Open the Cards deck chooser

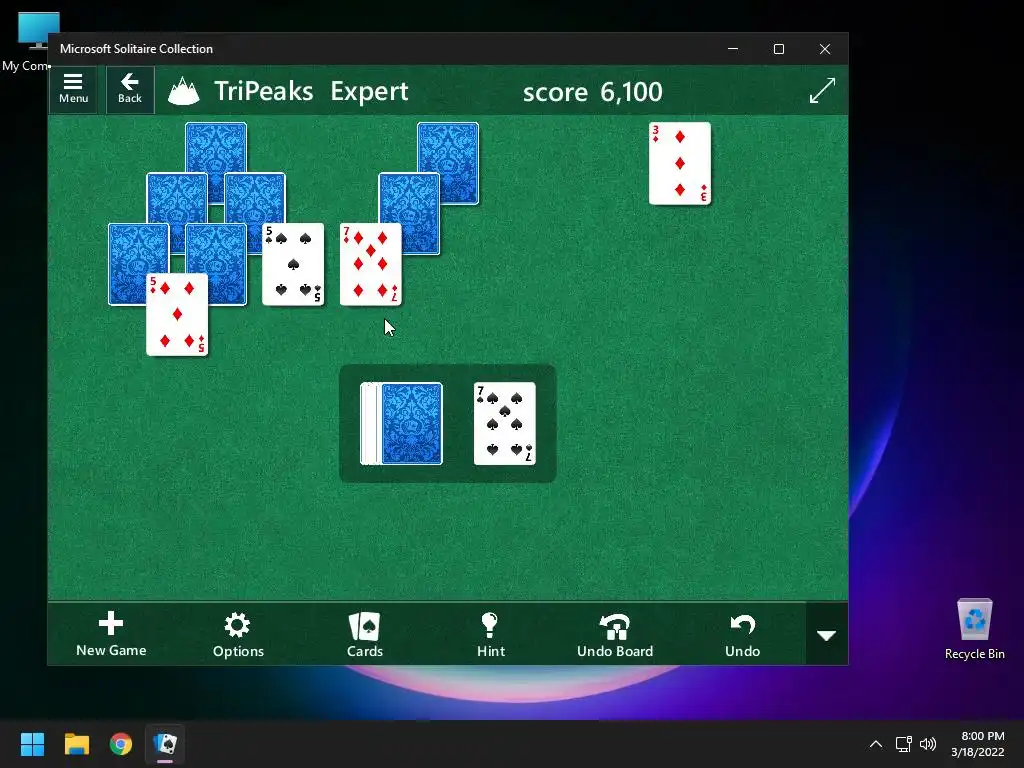364,633
